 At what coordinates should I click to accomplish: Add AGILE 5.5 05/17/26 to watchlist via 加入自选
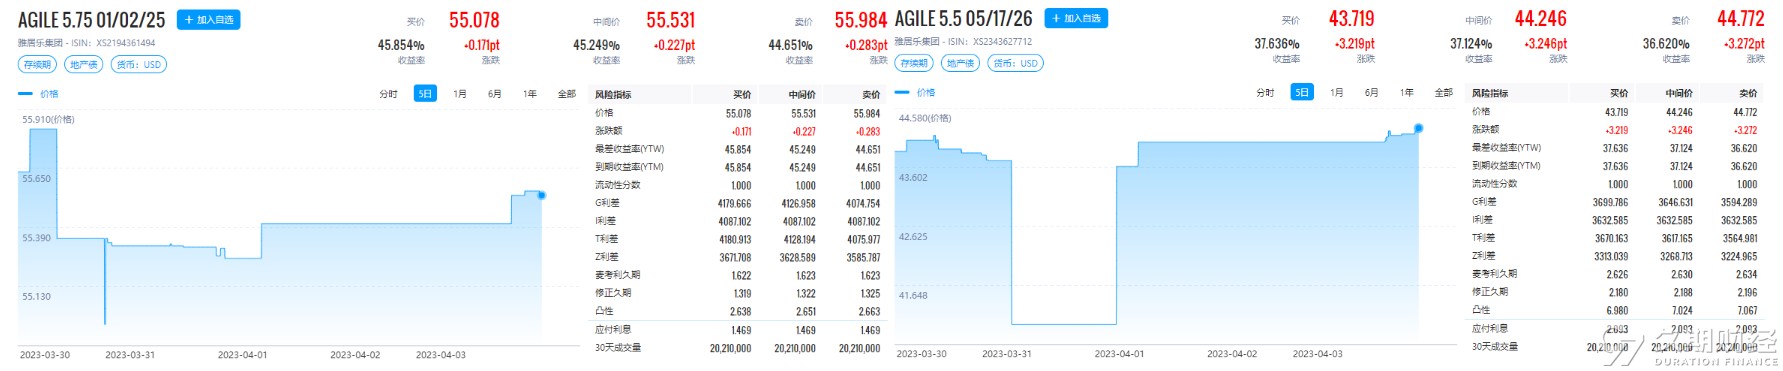click(1076, 18)
